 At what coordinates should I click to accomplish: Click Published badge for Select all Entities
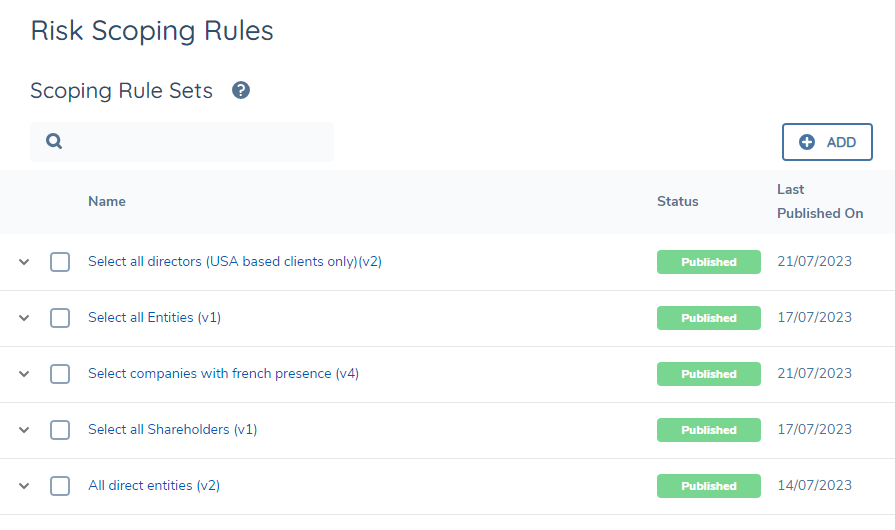pyautogui.click(x=708, y=318)
